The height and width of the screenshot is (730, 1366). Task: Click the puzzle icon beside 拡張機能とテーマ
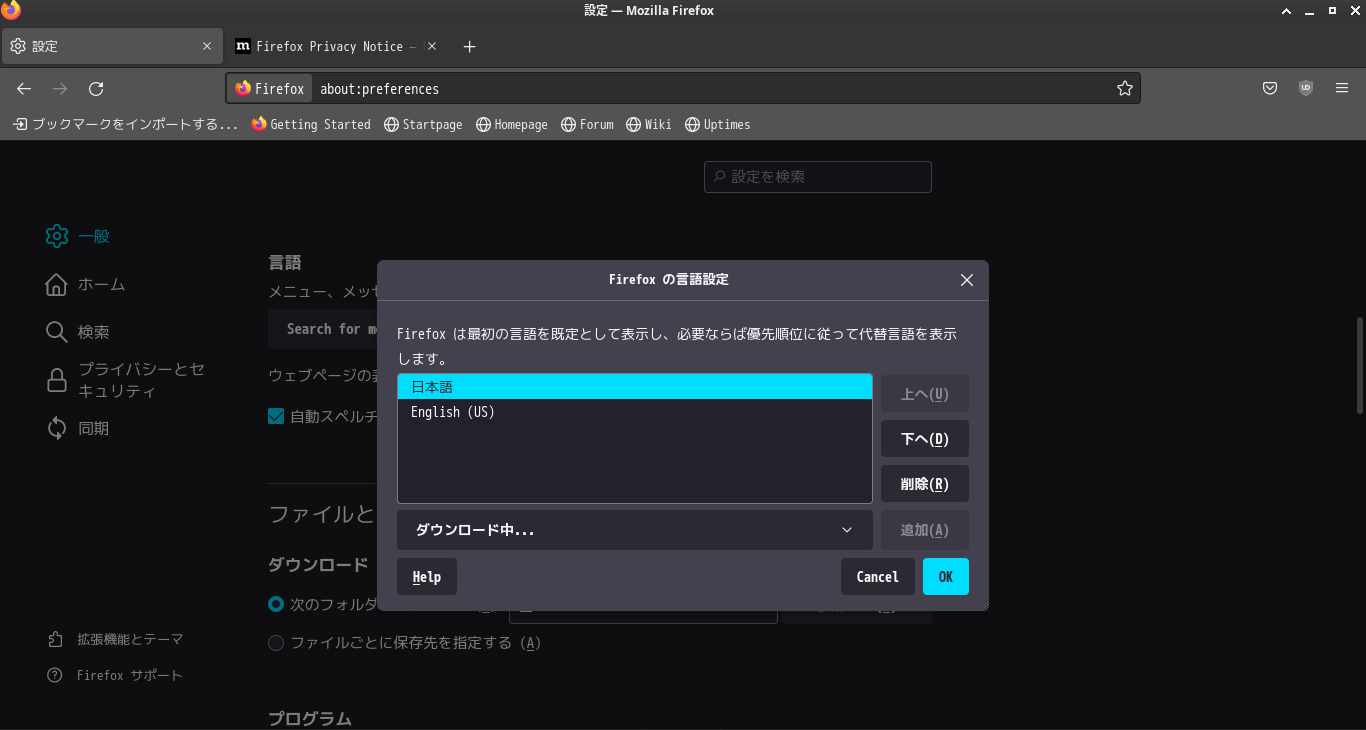[55, 639]
